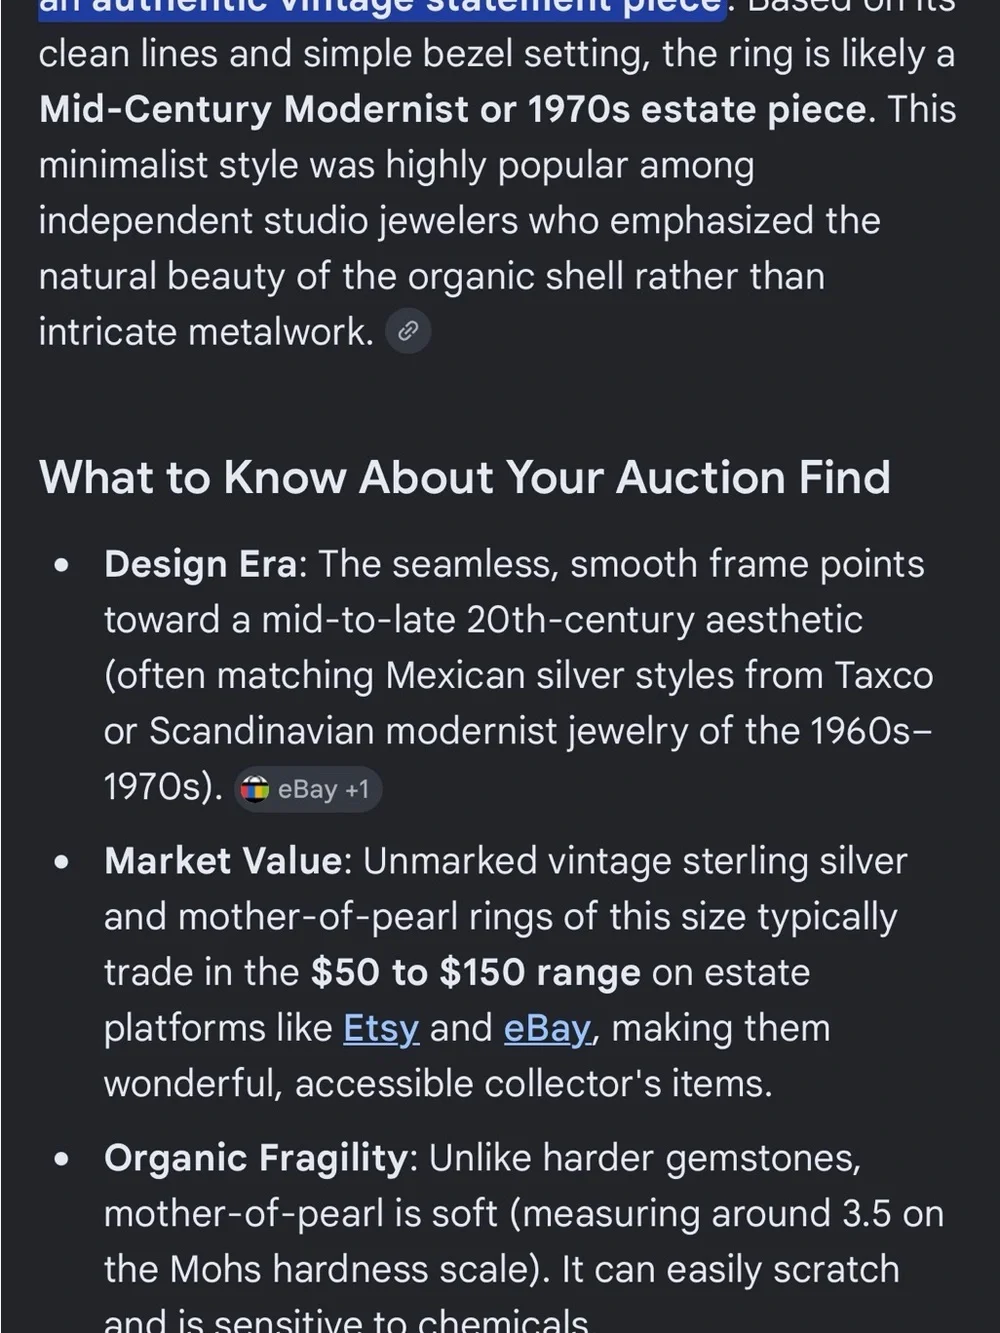Open the 'eBay +1' sources chip
The height and width of the screenshot is (1333, 1000).
[308, 789]
